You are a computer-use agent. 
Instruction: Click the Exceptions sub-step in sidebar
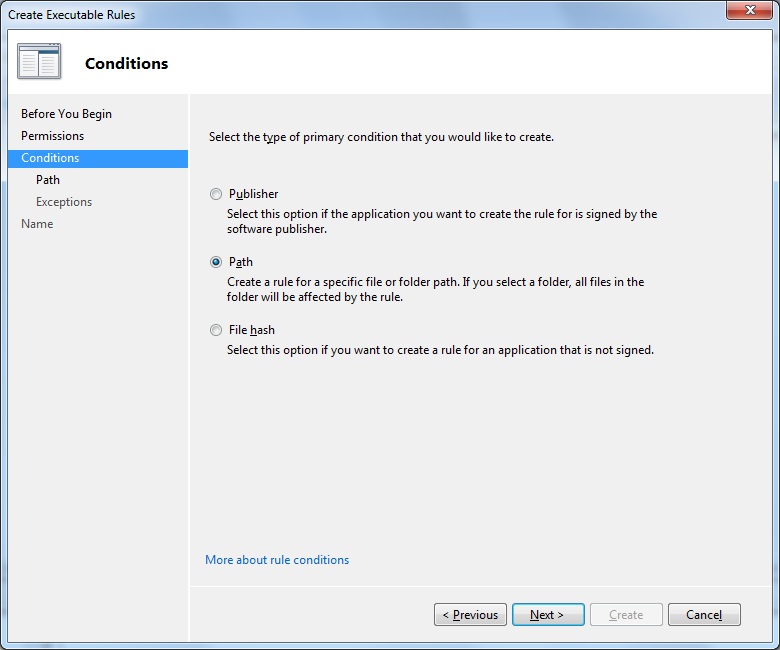click(x=64, y=202)
